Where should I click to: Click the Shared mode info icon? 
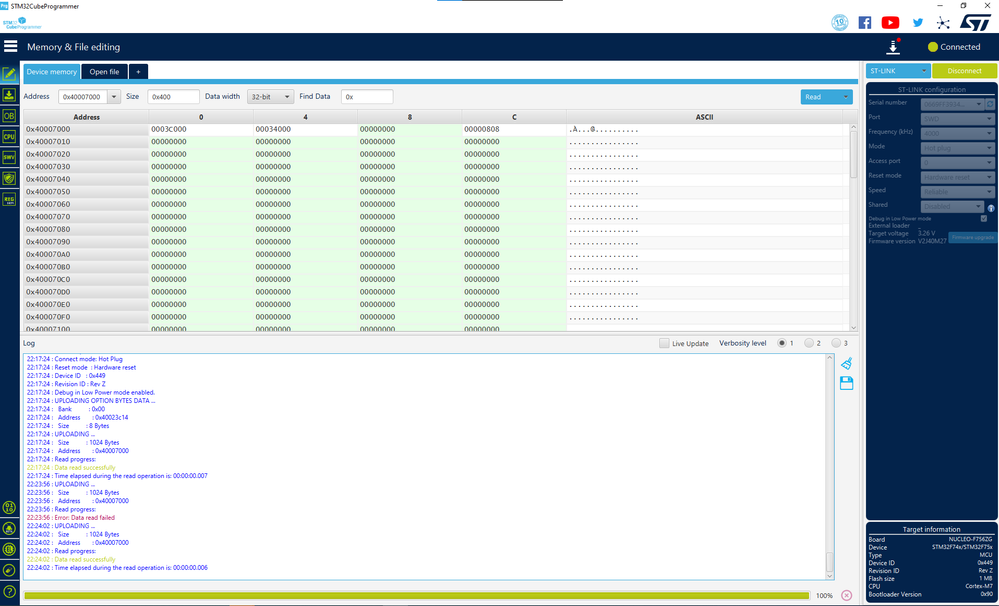991,208
